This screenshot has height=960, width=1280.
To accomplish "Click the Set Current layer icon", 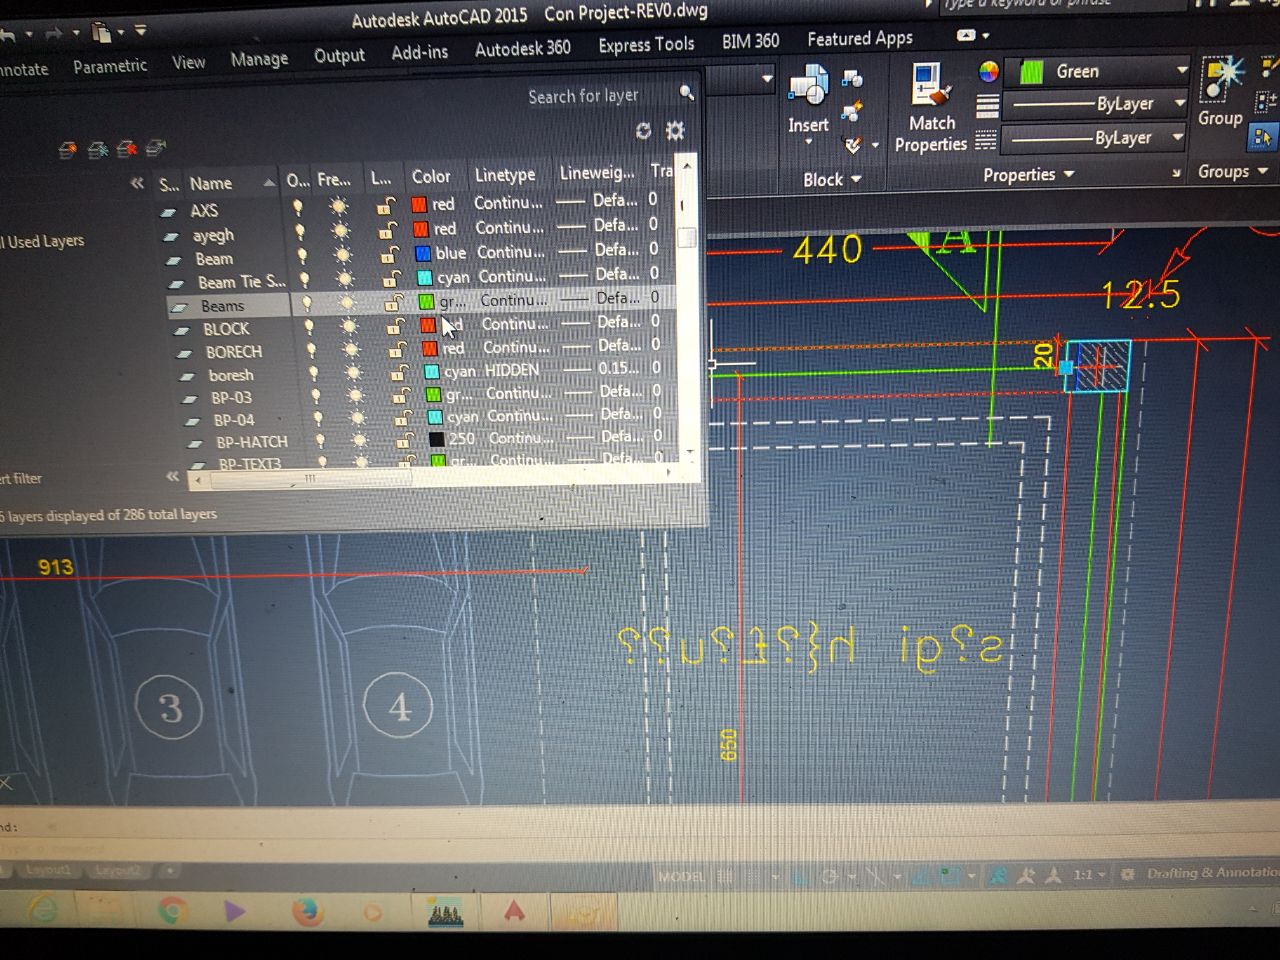I will tap(156, 148).
